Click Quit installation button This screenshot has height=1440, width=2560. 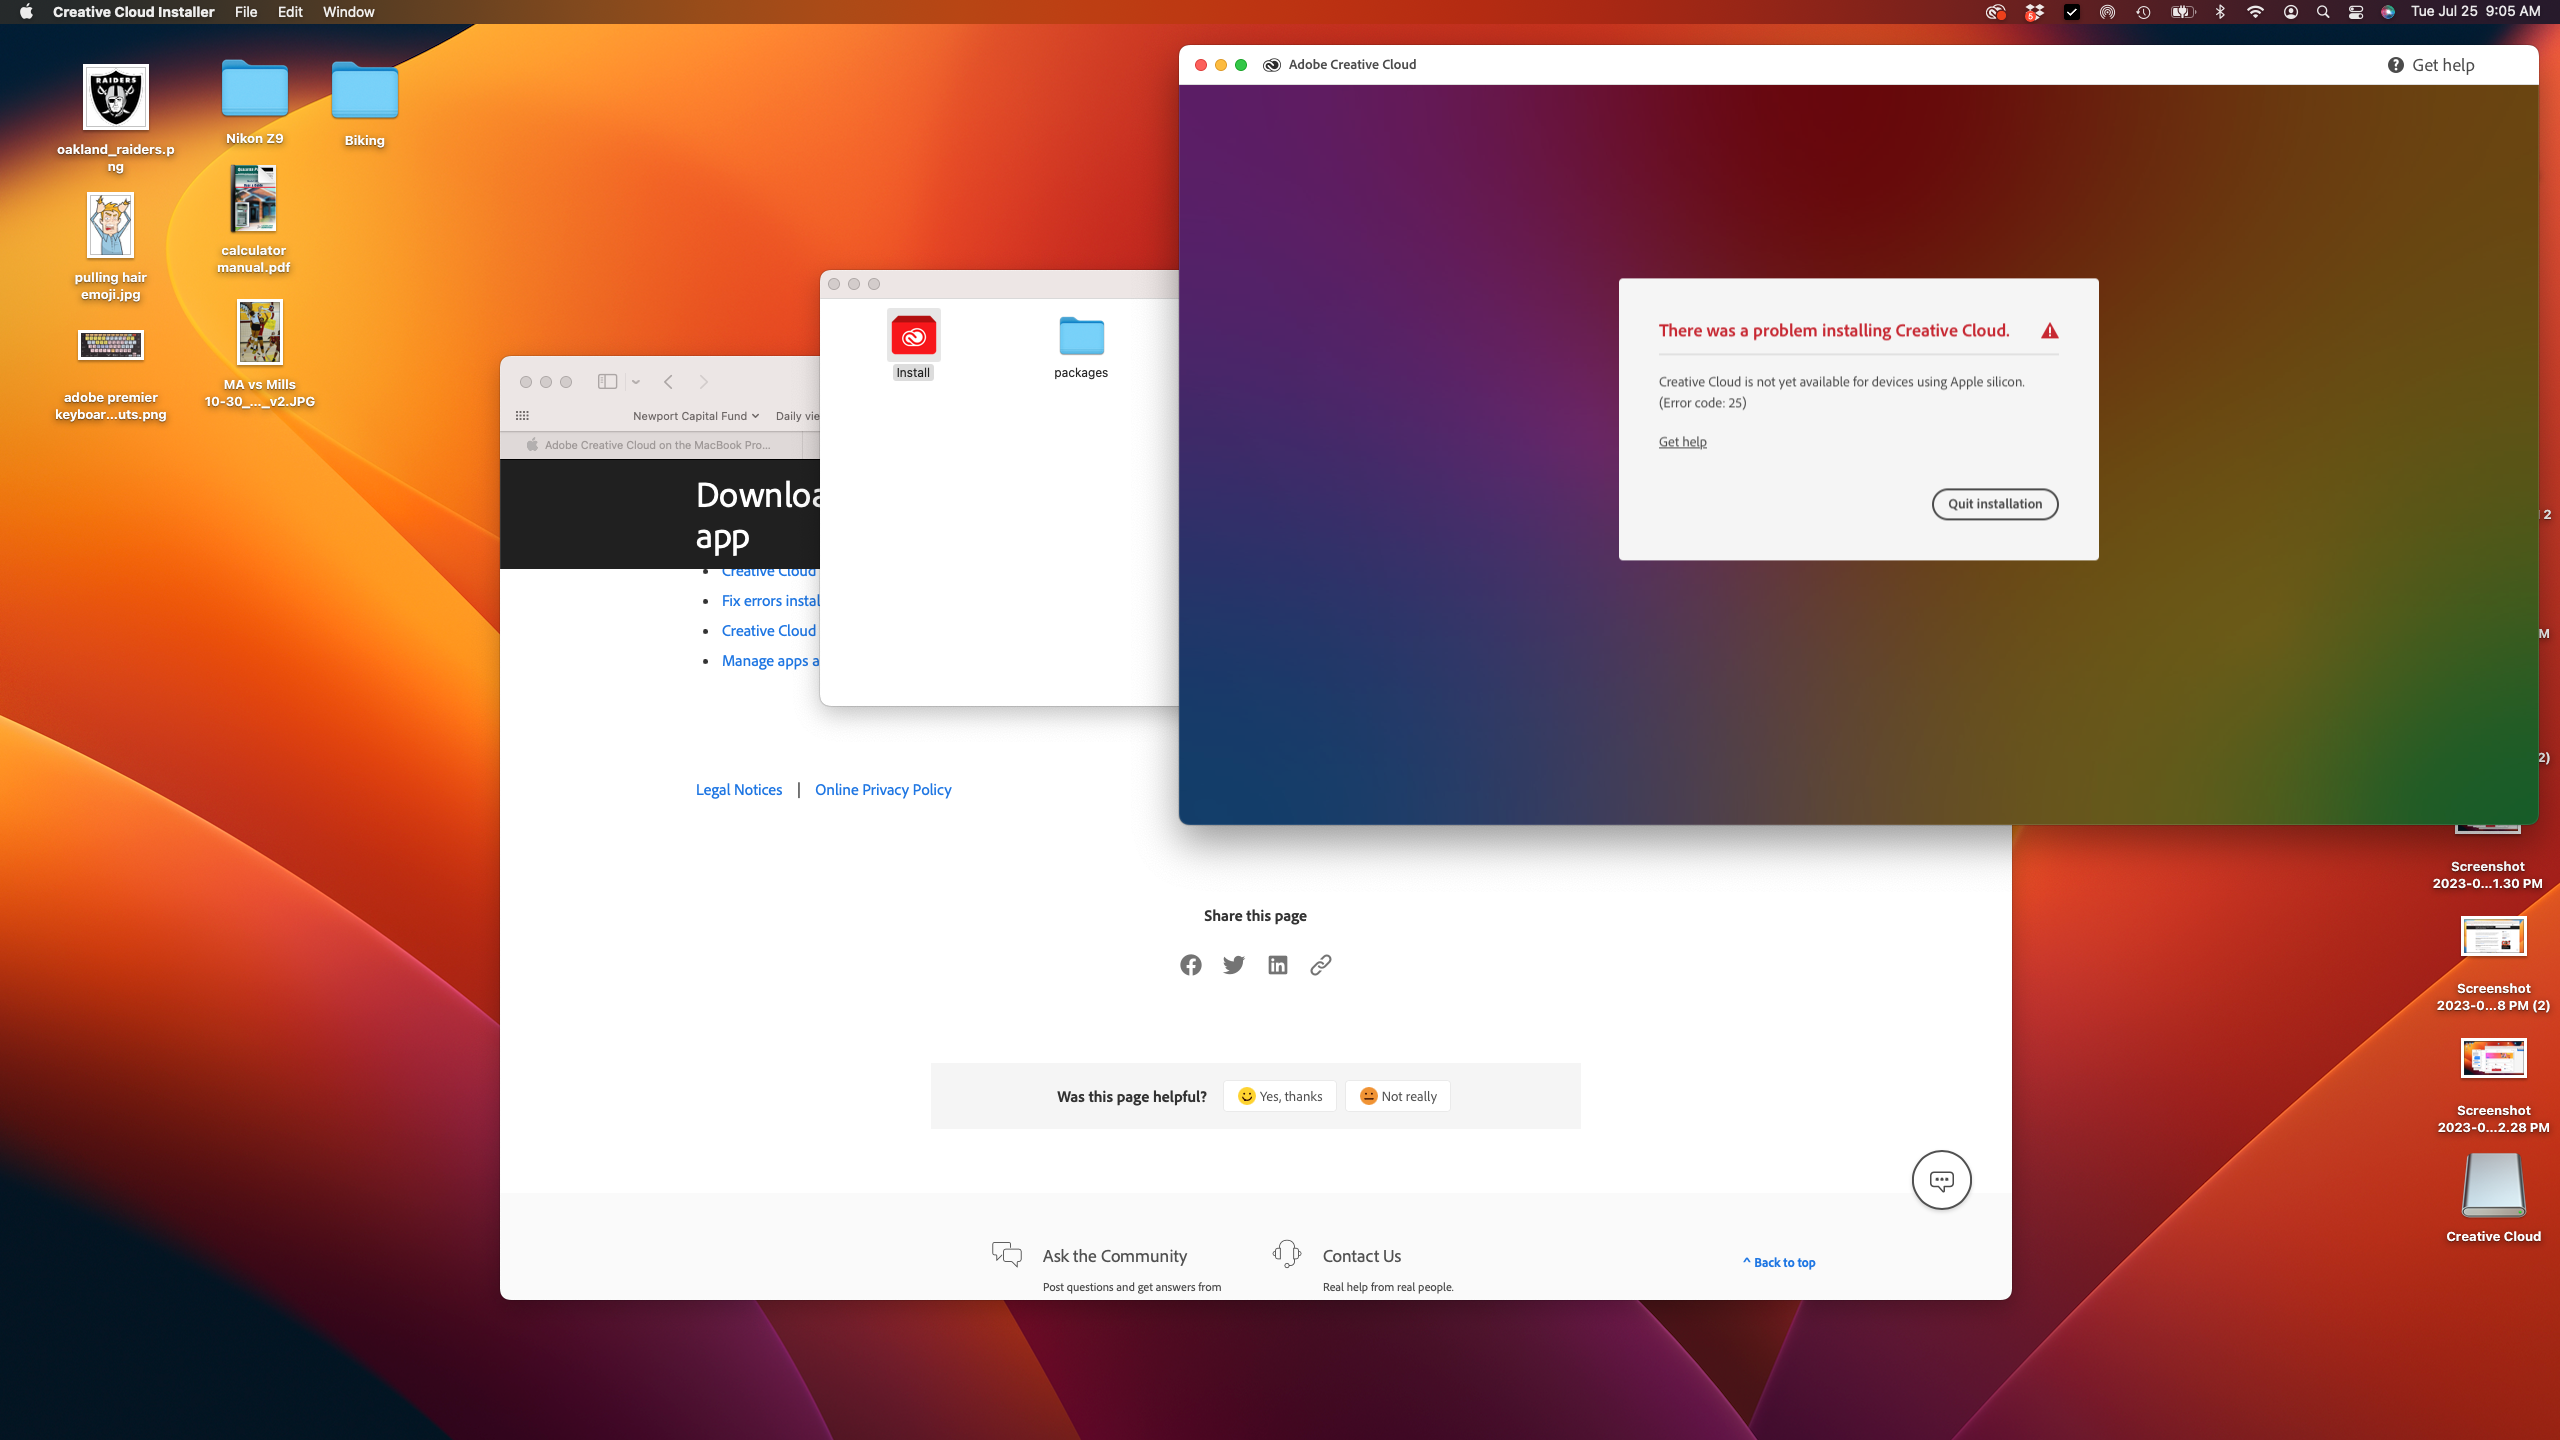(x=1994, y=504)
